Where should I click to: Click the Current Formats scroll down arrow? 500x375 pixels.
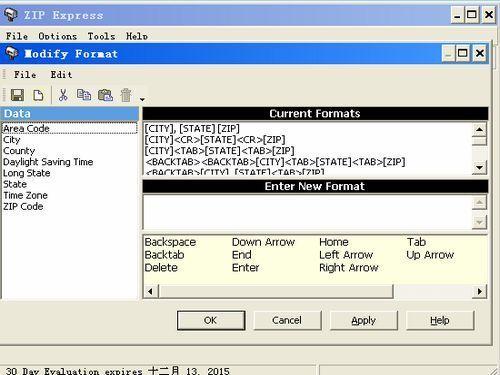(x=479, y=167)
